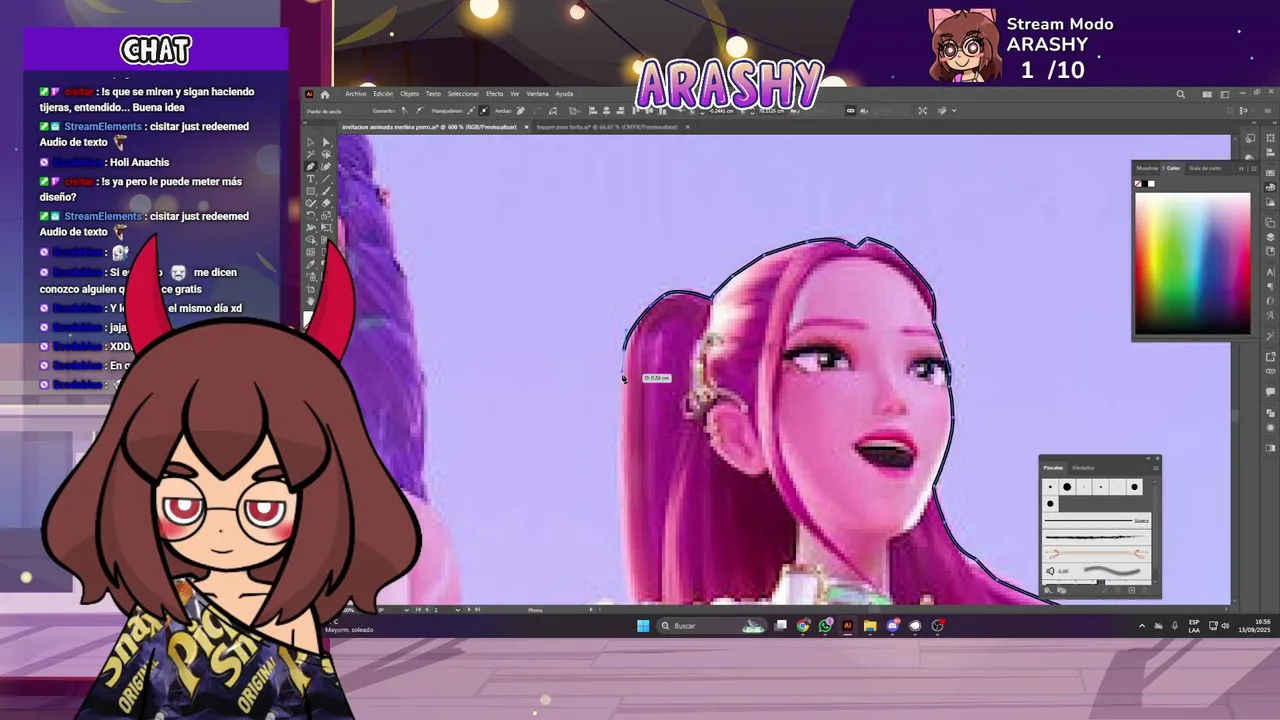This screenshot has height=720, width=1280.
Task: Open the arrange documents icon
Action: coord(1207,94)
